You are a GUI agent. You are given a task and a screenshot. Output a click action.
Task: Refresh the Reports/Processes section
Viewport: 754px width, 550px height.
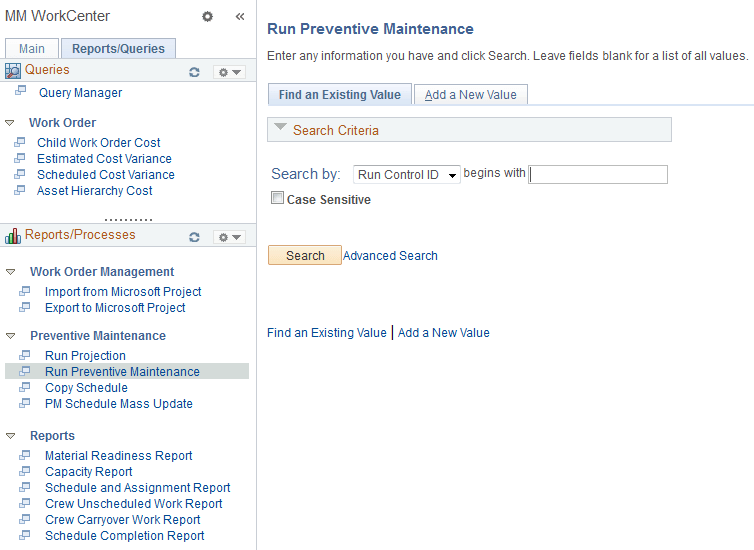coord(194,237)
